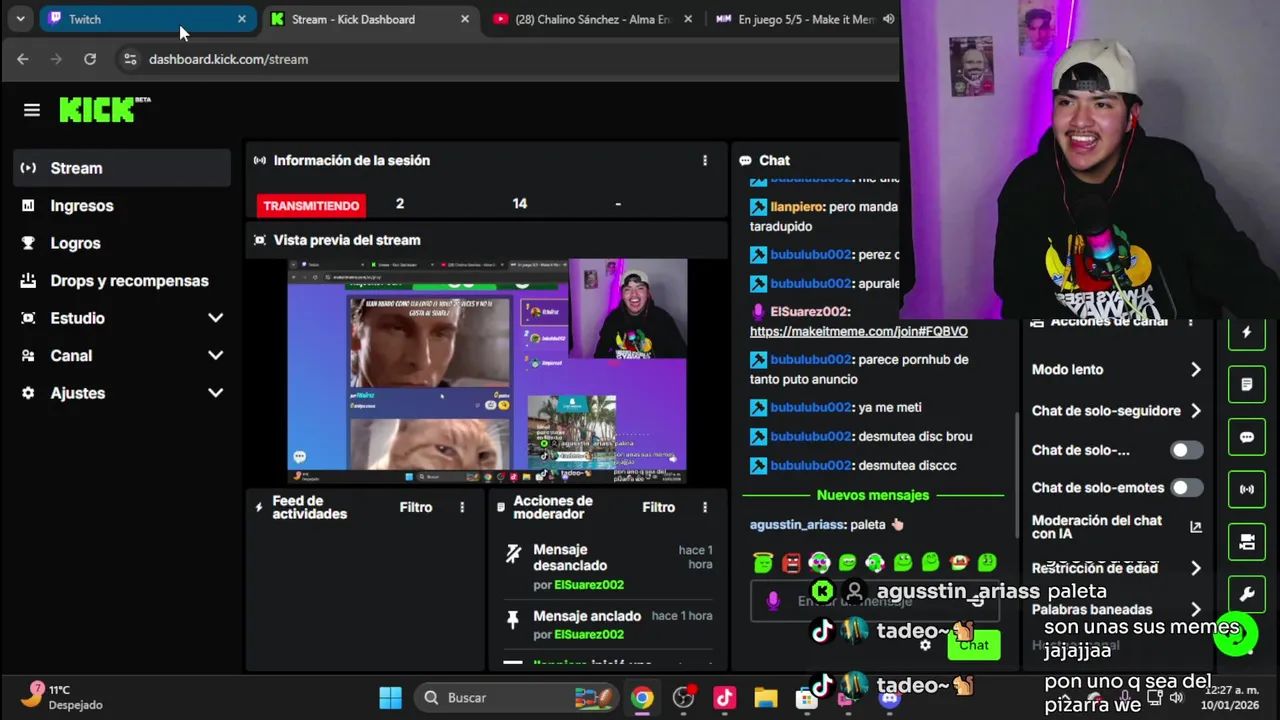The width and height of the screenshot is (1280, 720).
Task: Go to Ingresos in the sidebar
Action: (x=122, y=206)
